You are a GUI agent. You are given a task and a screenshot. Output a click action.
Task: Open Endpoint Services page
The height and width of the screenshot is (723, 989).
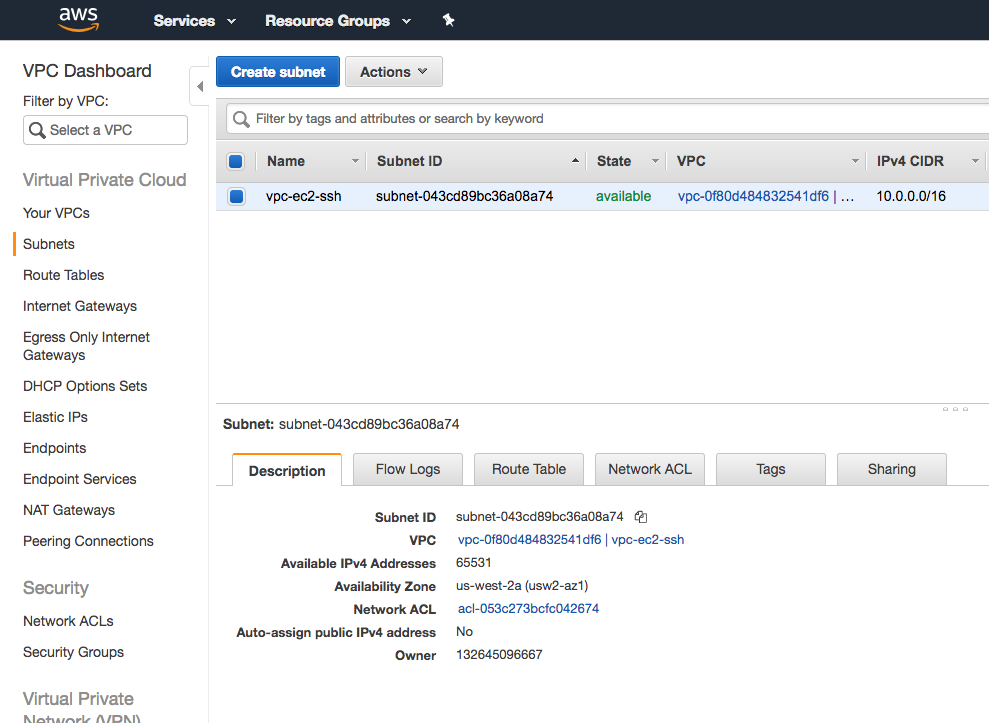pyautogui.click(x=79, y=479)
